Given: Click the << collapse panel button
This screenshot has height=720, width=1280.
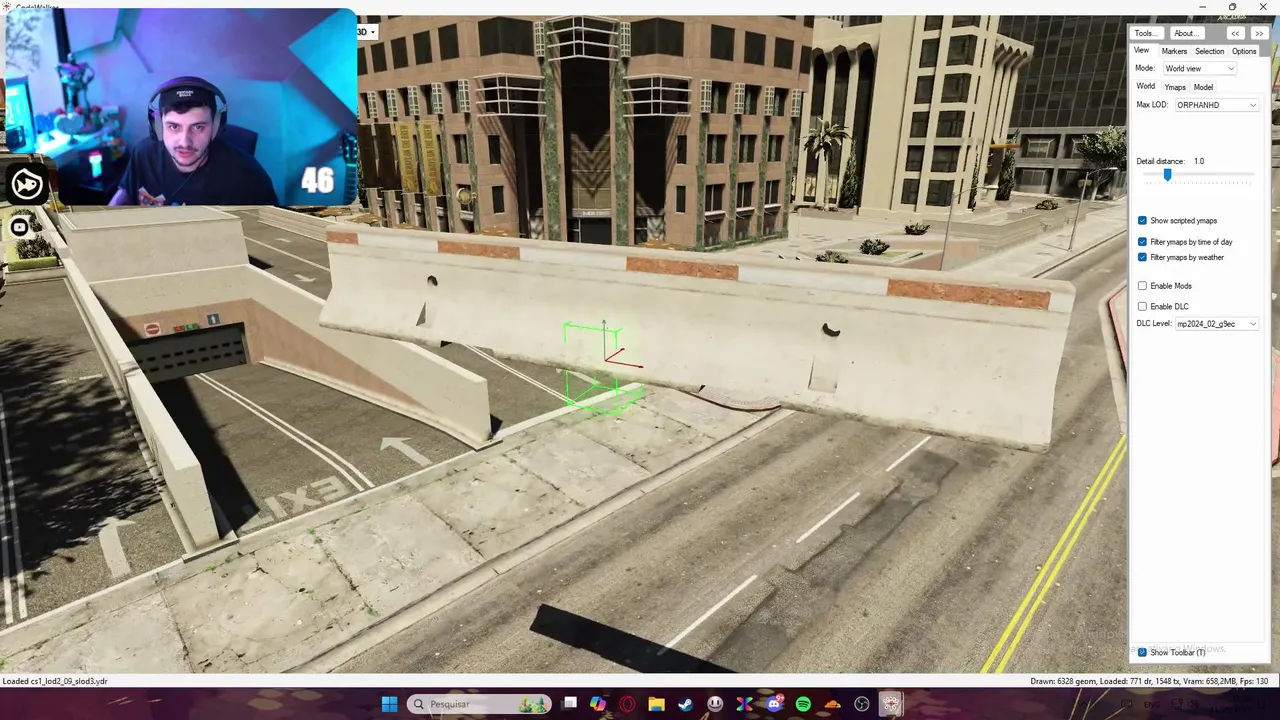Looking at the screenshot, I should (x=1235, y=33).
